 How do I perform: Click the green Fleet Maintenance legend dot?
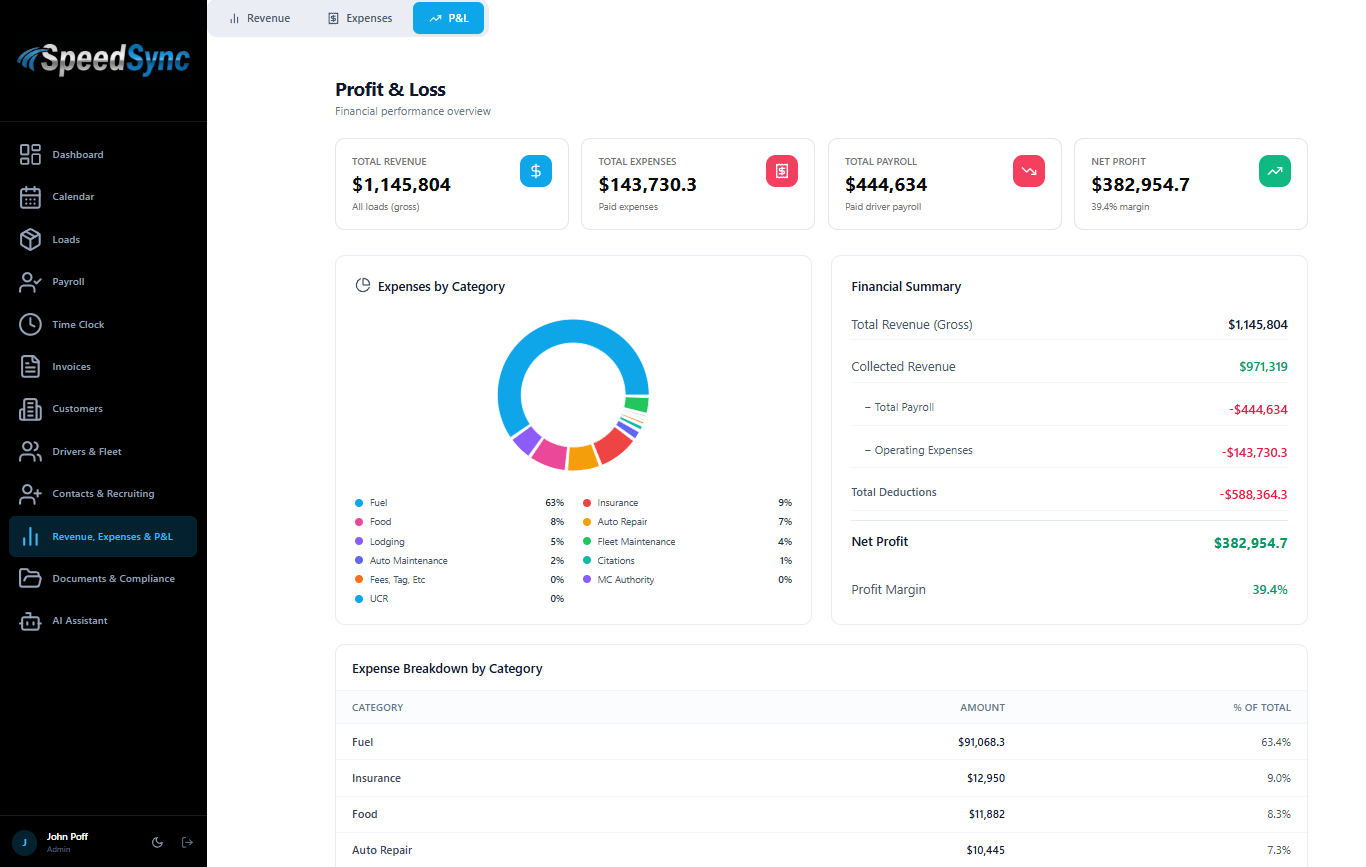click(587, 541)
